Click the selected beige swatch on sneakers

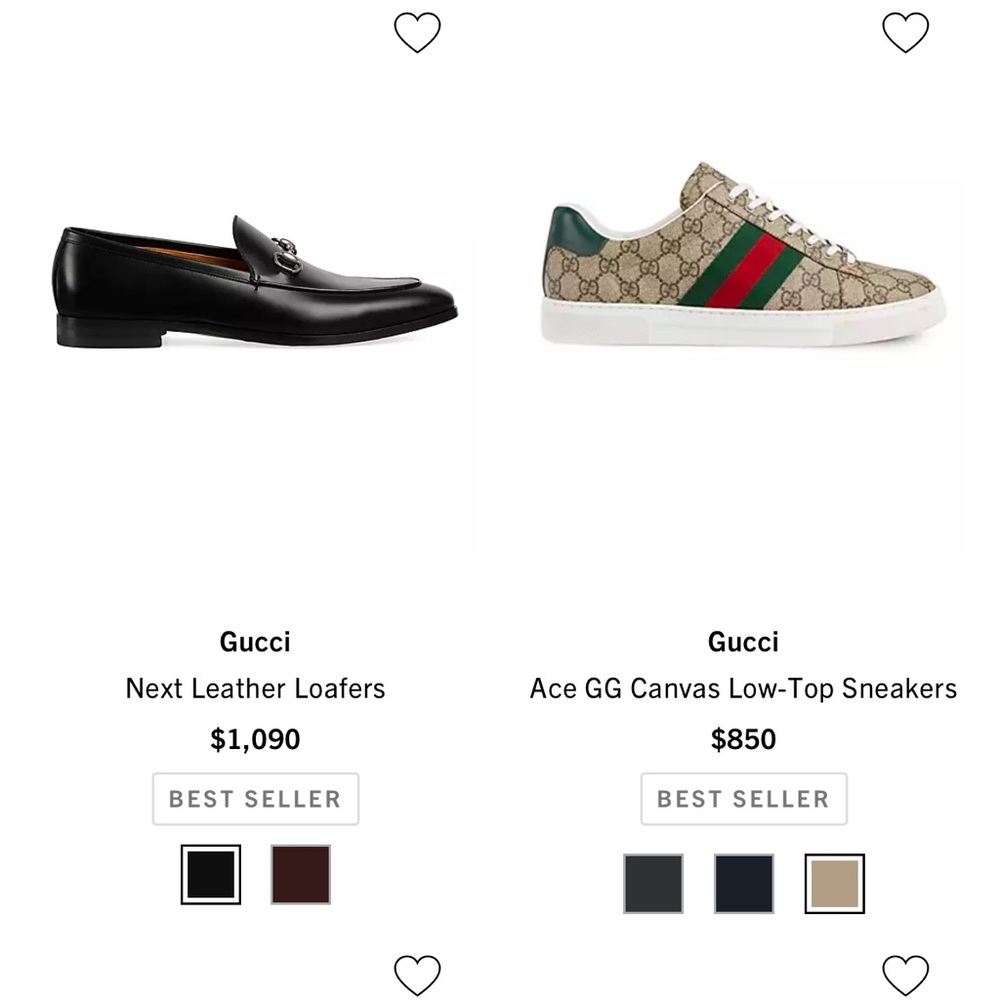click(x=833, y=884)
